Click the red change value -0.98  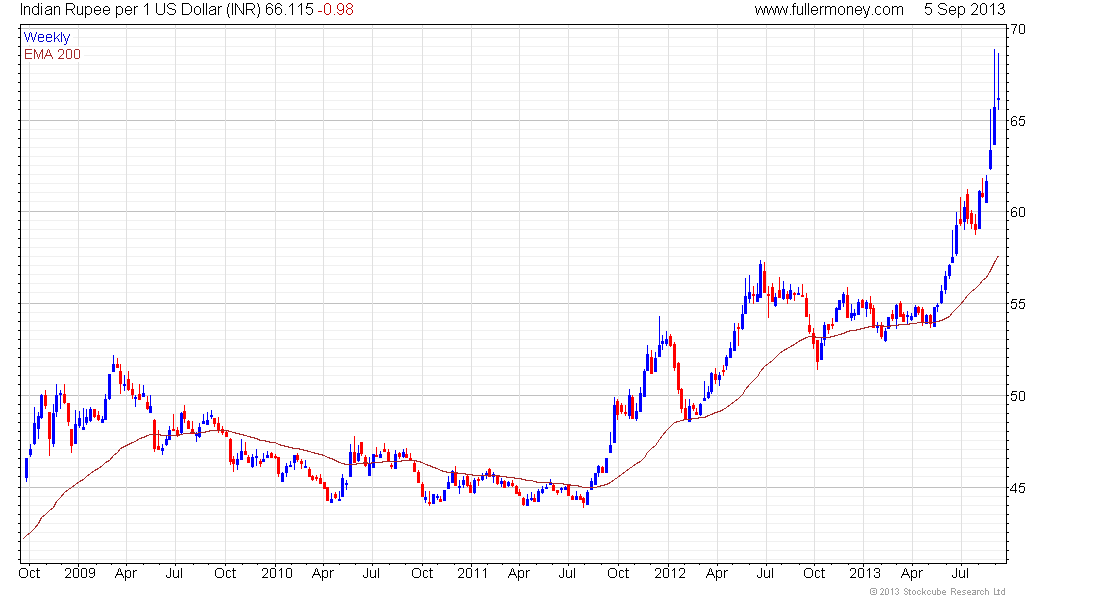point(335,10)
